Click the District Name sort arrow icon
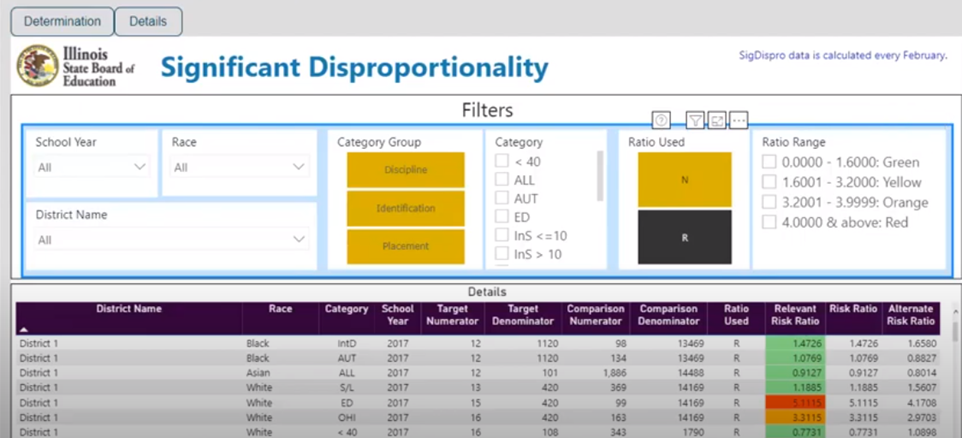Viewport: 962px width, 438px height. point(23,329)
